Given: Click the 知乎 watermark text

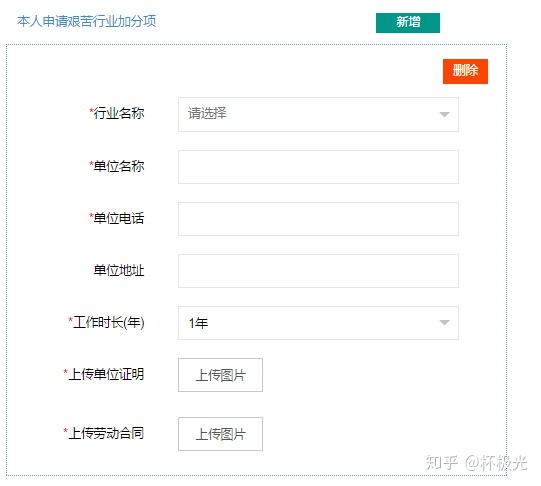Looking at the screenshot, I should pos(442,463).
